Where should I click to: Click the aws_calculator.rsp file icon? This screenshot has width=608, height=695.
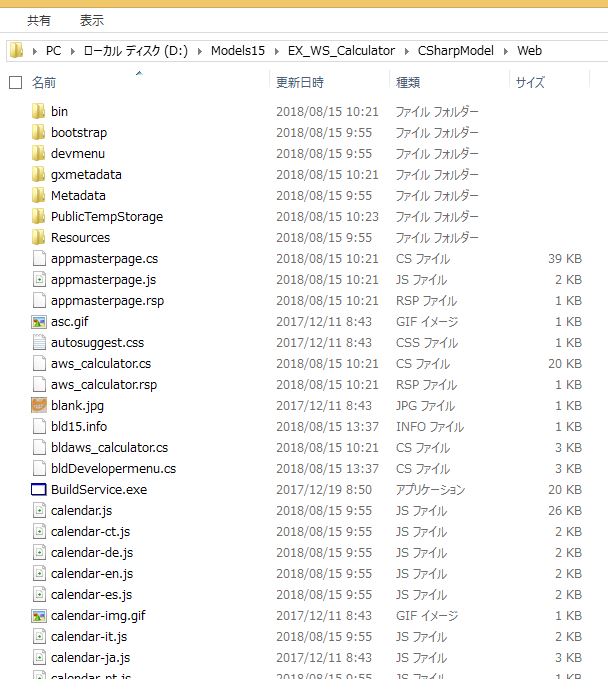click(39, 384)
